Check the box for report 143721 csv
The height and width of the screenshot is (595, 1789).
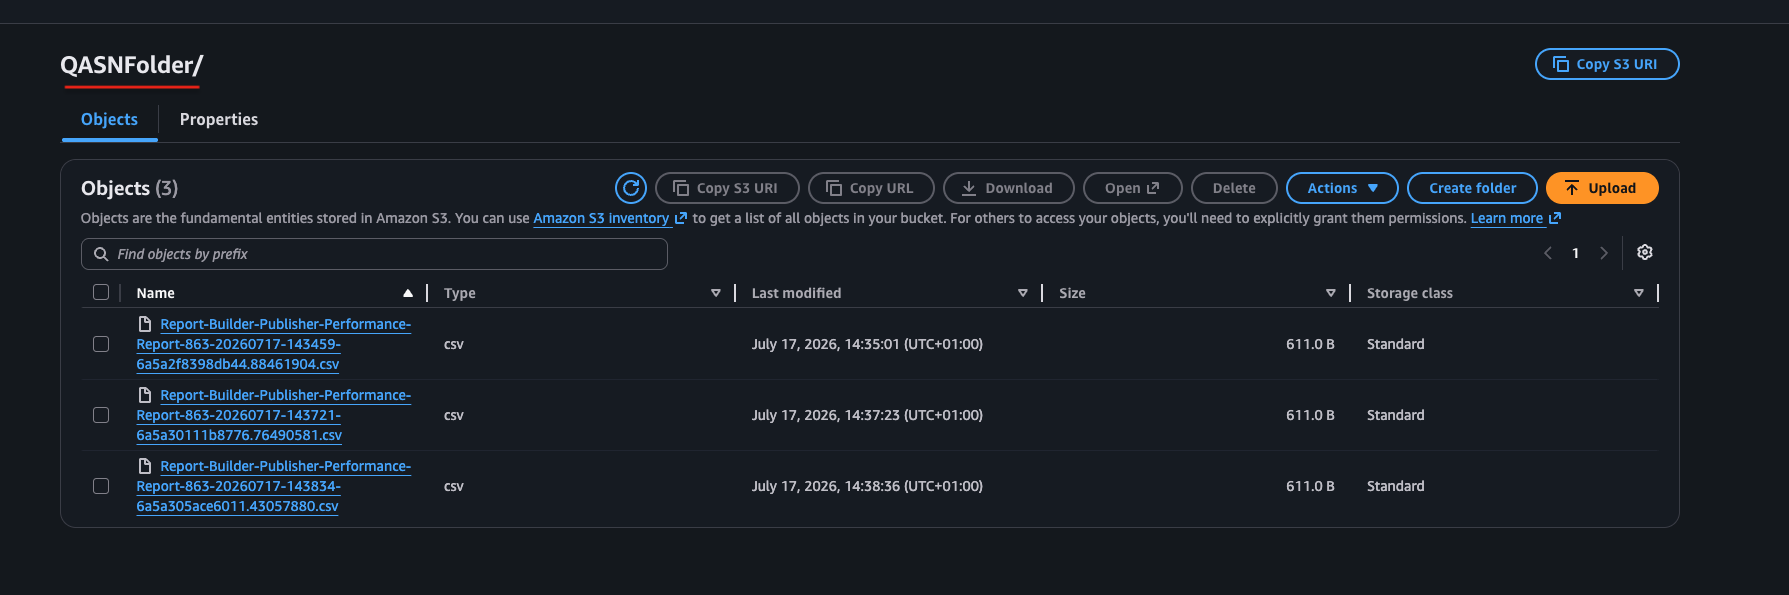pos(101,415)
